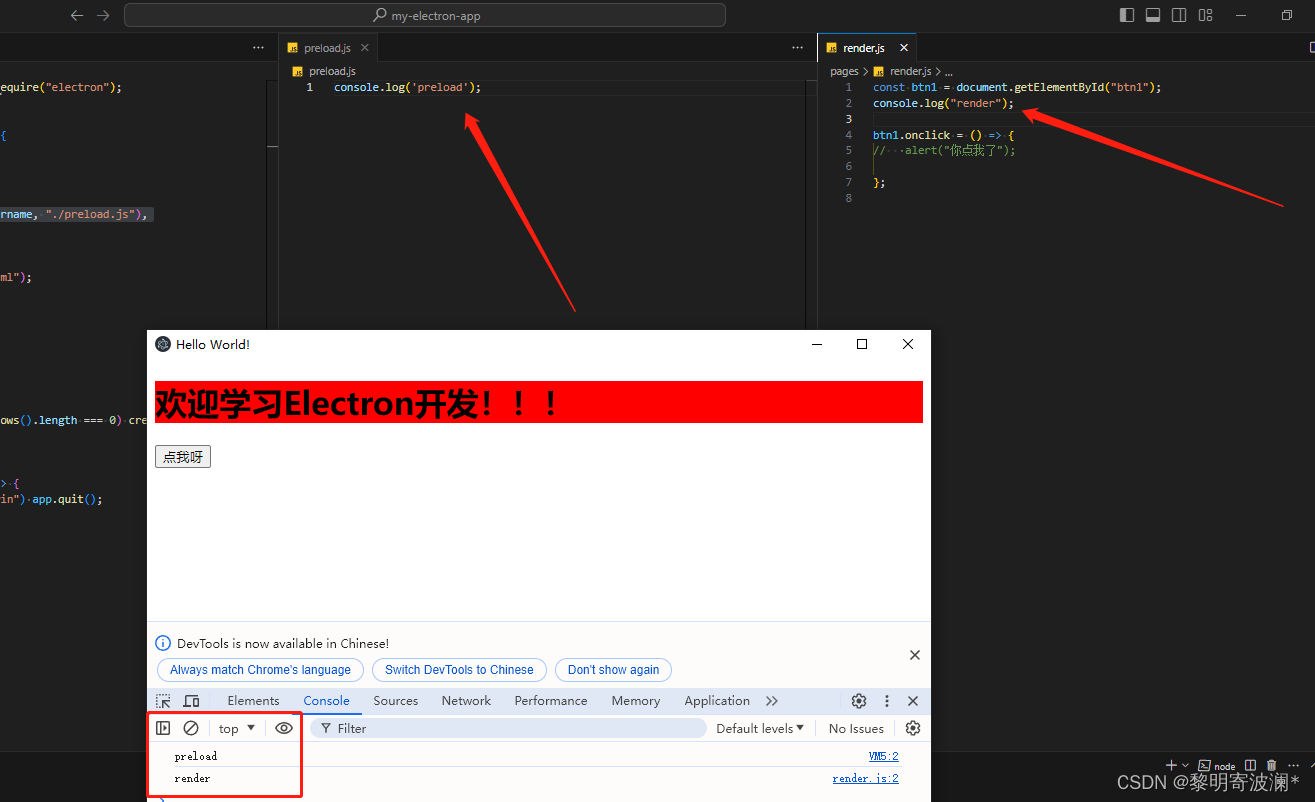Toggle VS Code bottom panel layout icon
The height and width of the screenshot is (802, 1315).
pyautogui.click(x=1153, y=15)
